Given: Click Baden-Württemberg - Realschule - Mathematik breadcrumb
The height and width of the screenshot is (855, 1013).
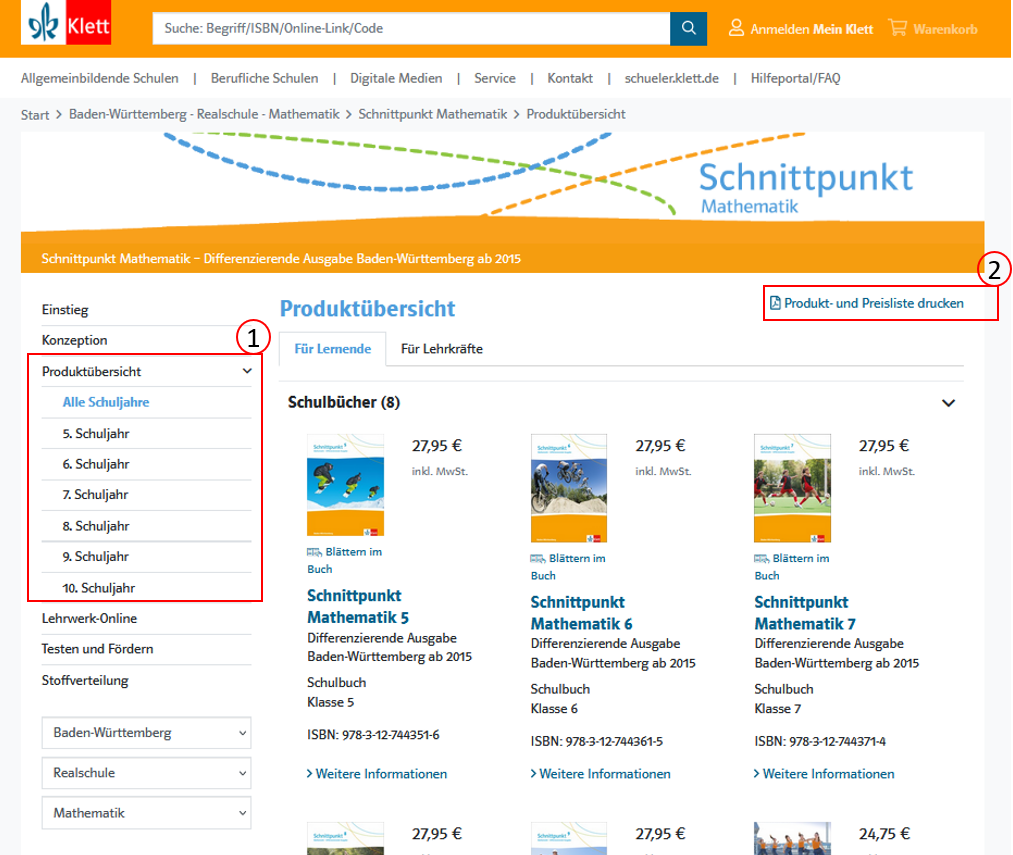Looking at the screenshot, I should [204, 114].
